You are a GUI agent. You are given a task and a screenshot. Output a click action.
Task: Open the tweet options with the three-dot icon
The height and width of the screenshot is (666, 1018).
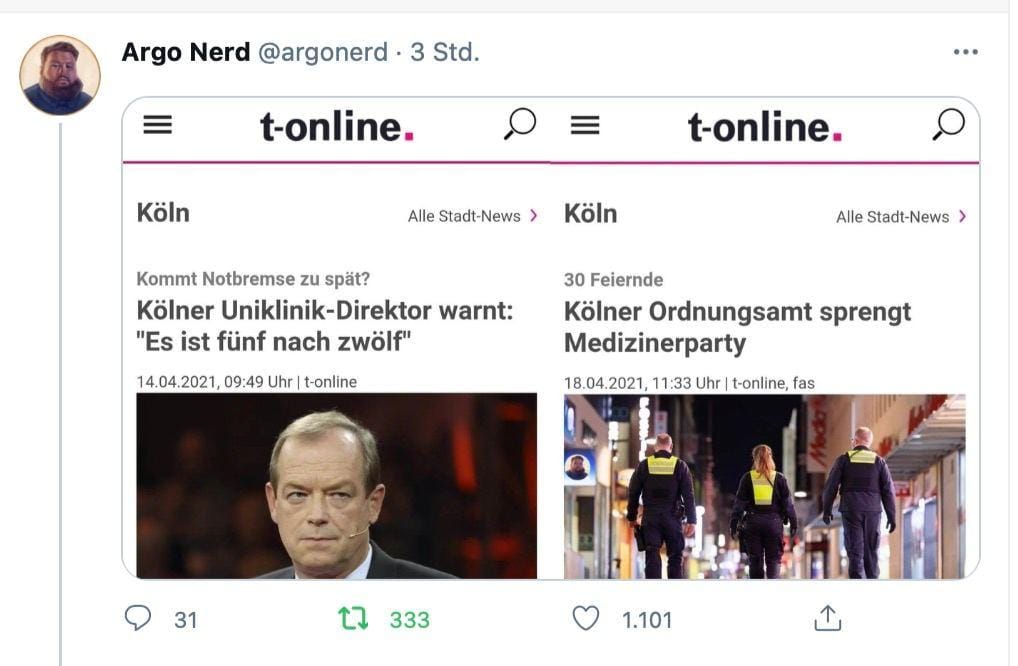tap(966, 50)
